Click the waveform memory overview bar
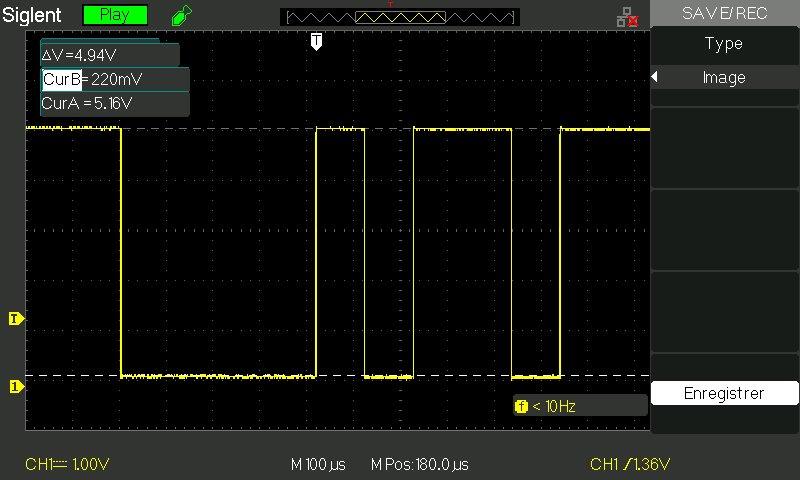The width and height of the screenshot is (800, 480). (402, 17)
